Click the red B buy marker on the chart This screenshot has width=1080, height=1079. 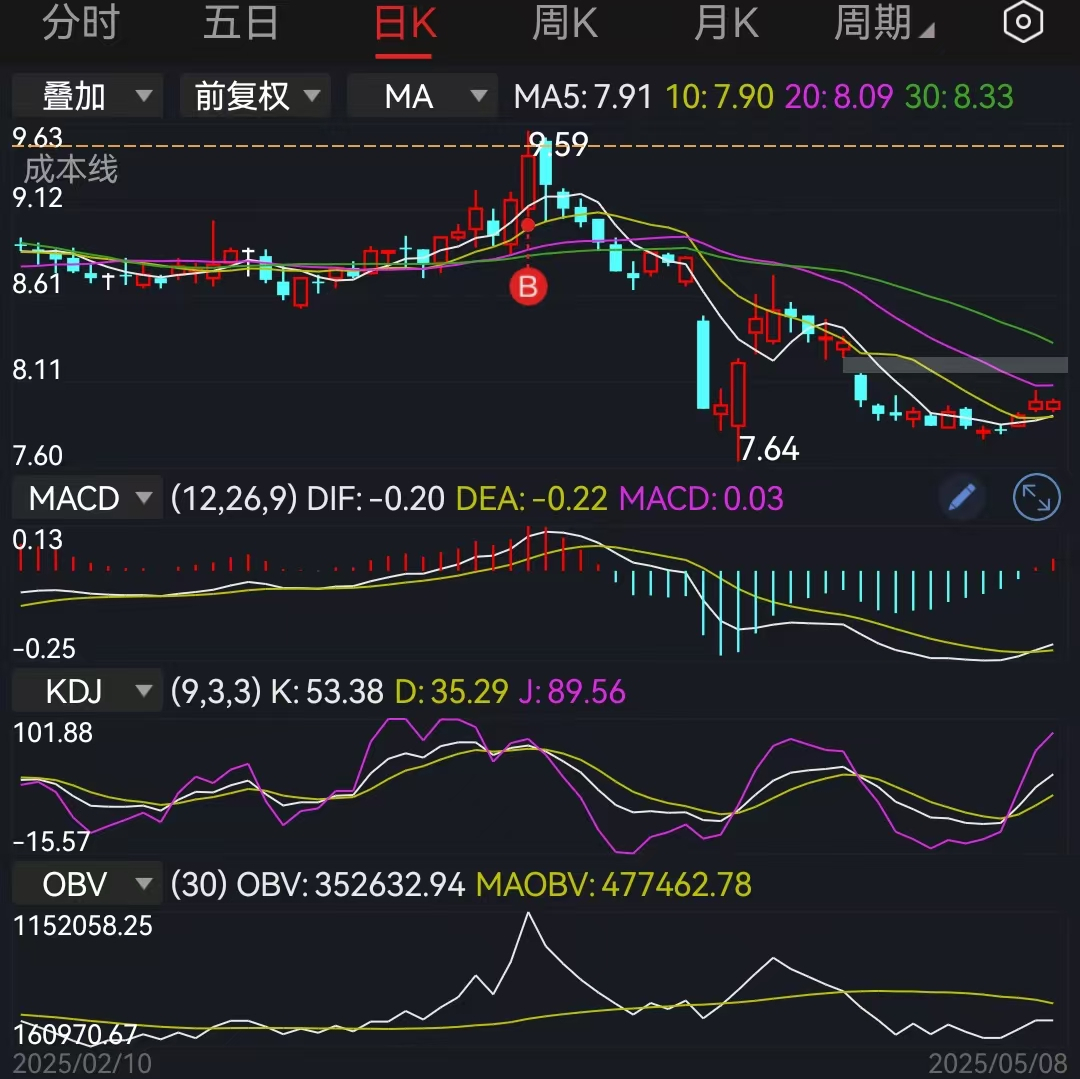tap(528, 287)
